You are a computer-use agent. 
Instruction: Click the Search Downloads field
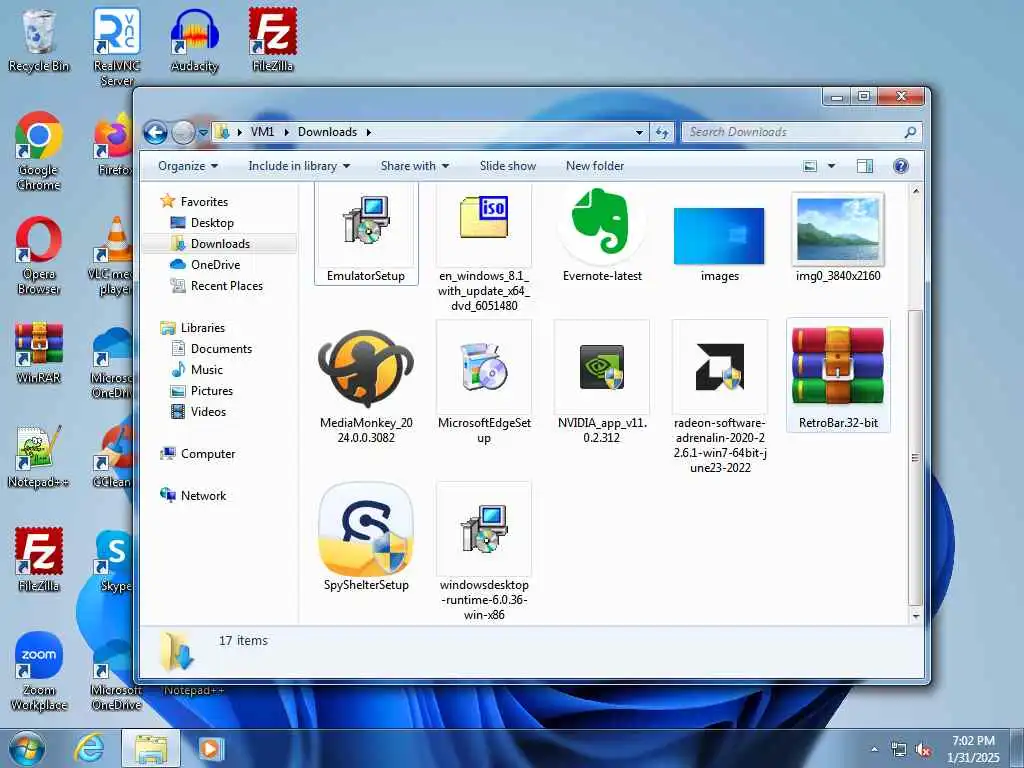click(802, 132)
